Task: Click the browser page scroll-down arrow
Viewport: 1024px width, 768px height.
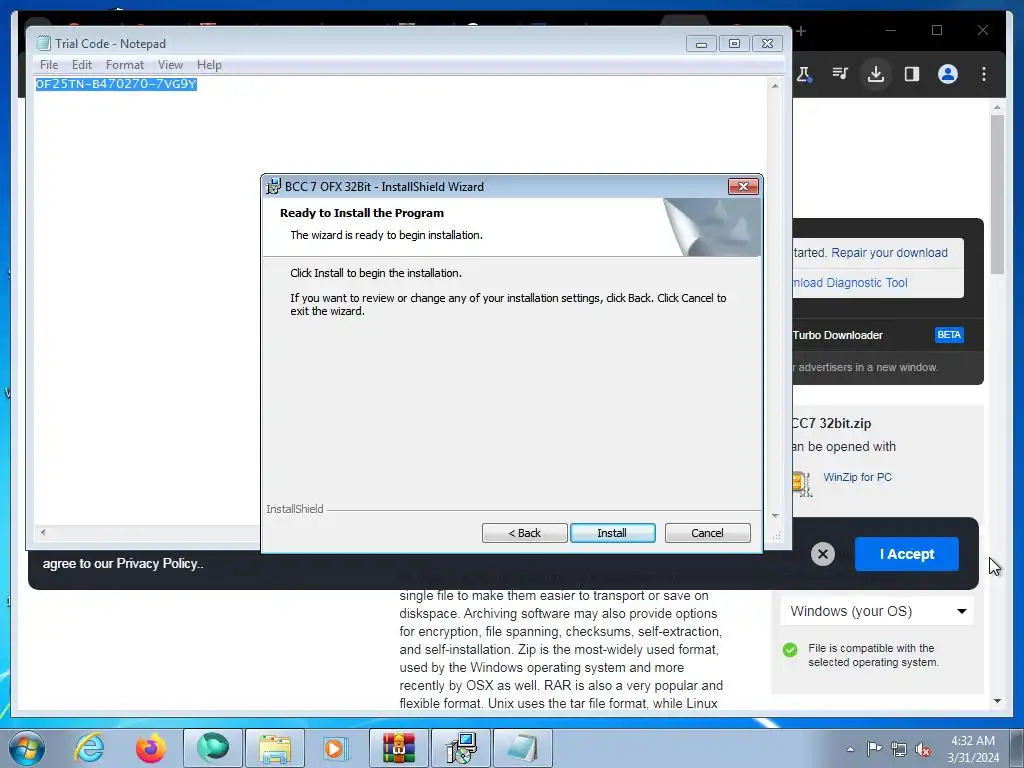Action: [x=997, y=701]
